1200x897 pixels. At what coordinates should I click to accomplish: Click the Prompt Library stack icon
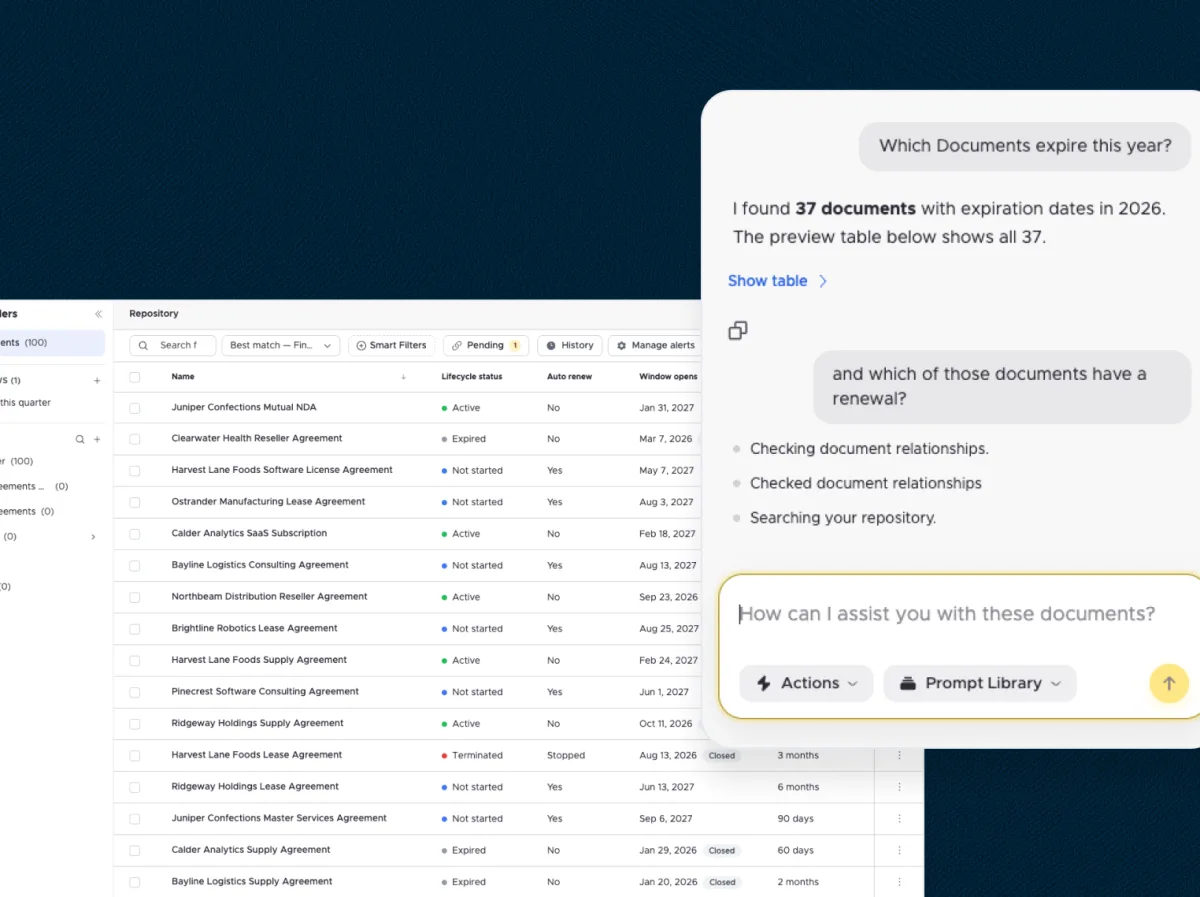point(908,683)
